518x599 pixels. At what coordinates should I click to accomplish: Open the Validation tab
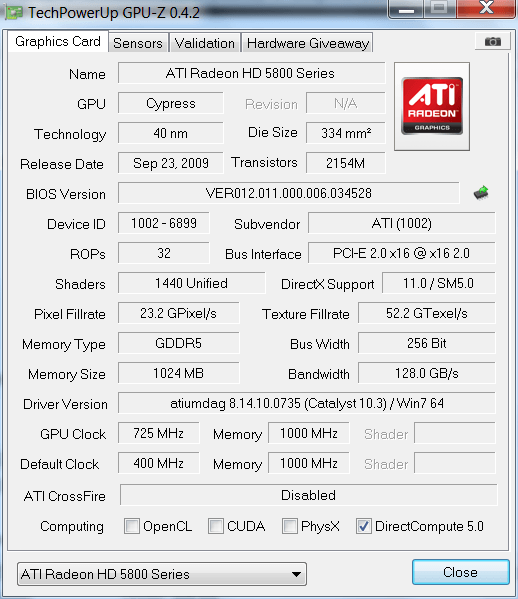(x=205, y=43)
